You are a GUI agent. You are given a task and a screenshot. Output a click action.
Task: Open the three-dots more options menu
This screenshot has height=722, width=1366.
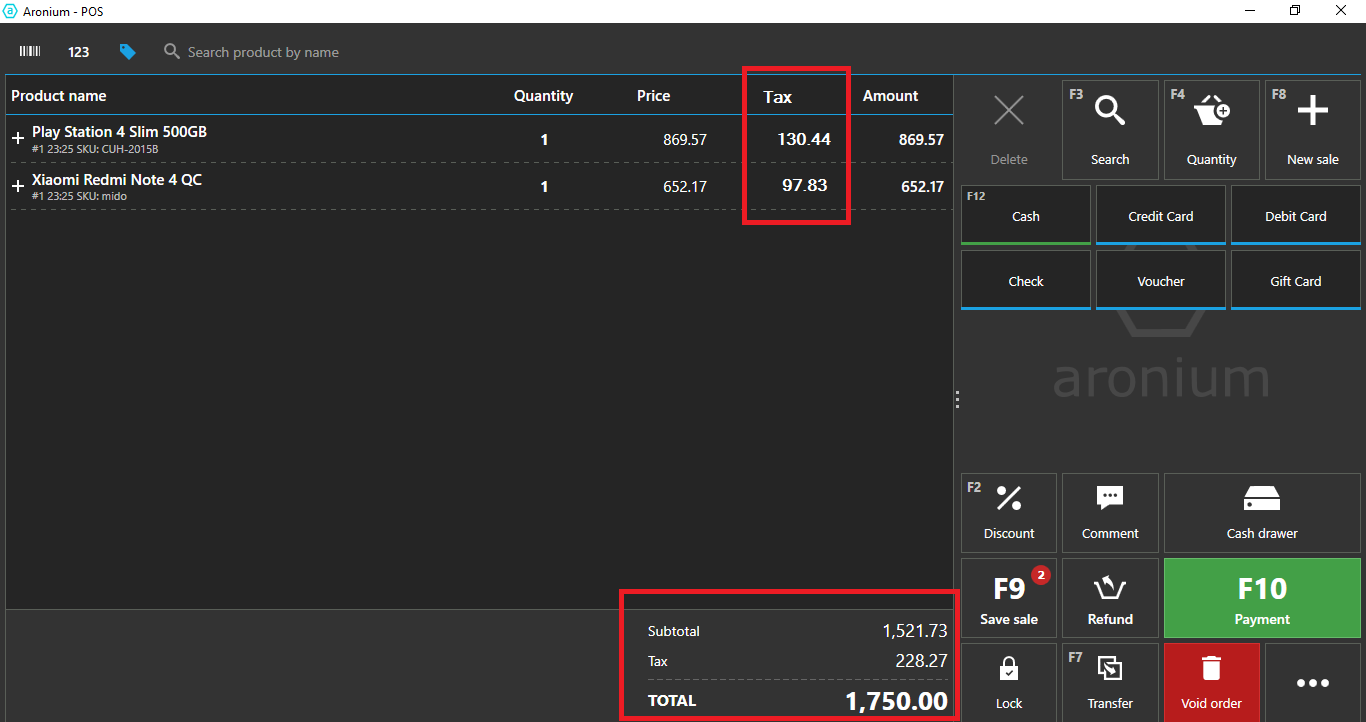click(1312, 683)
